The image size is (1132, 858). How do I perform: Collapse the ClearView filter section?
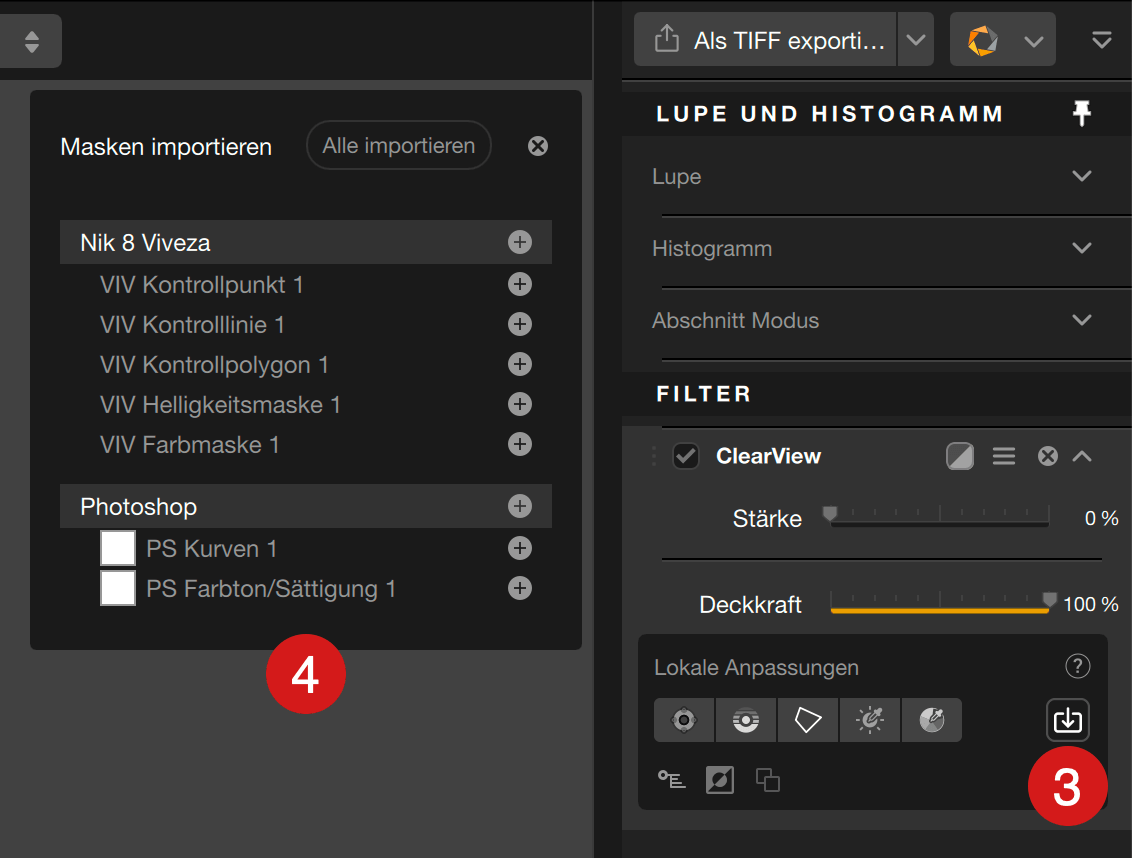point(1082,456)
